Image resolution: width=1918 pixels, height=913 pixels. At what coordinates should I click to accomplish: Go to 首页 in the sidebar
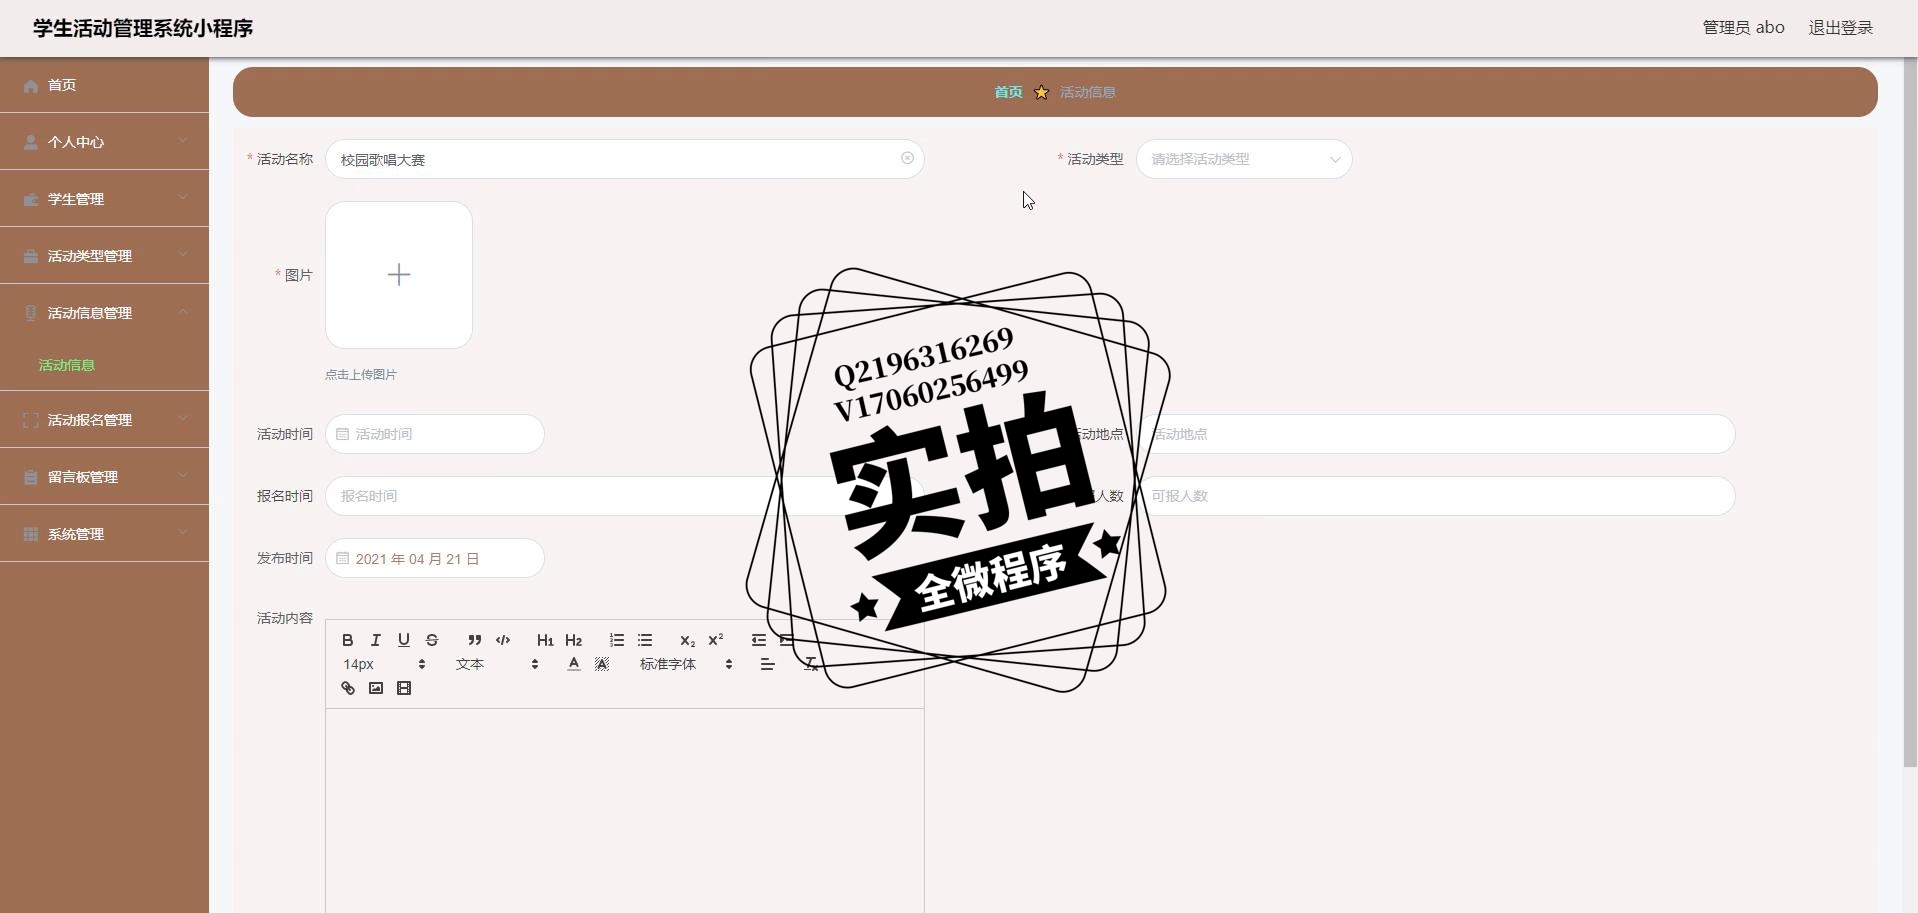105,85
